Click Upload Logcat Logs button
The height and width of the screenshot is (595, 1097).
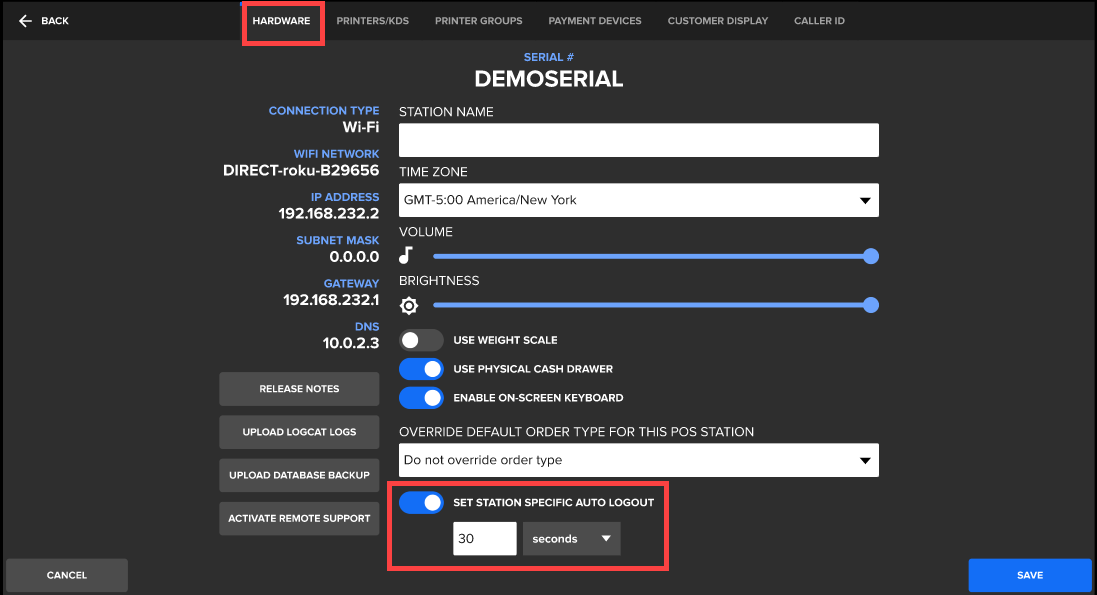299,432
